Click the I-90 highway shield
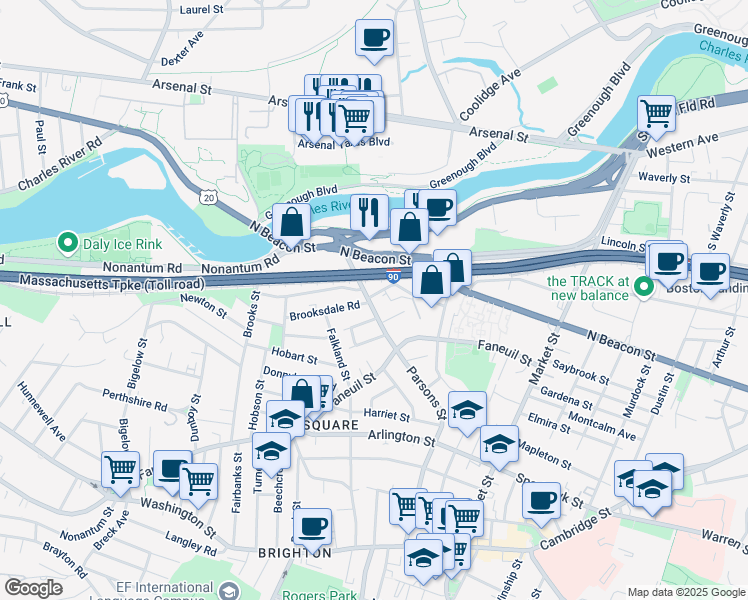The image size is (748, 600). [x=393, y=276]
